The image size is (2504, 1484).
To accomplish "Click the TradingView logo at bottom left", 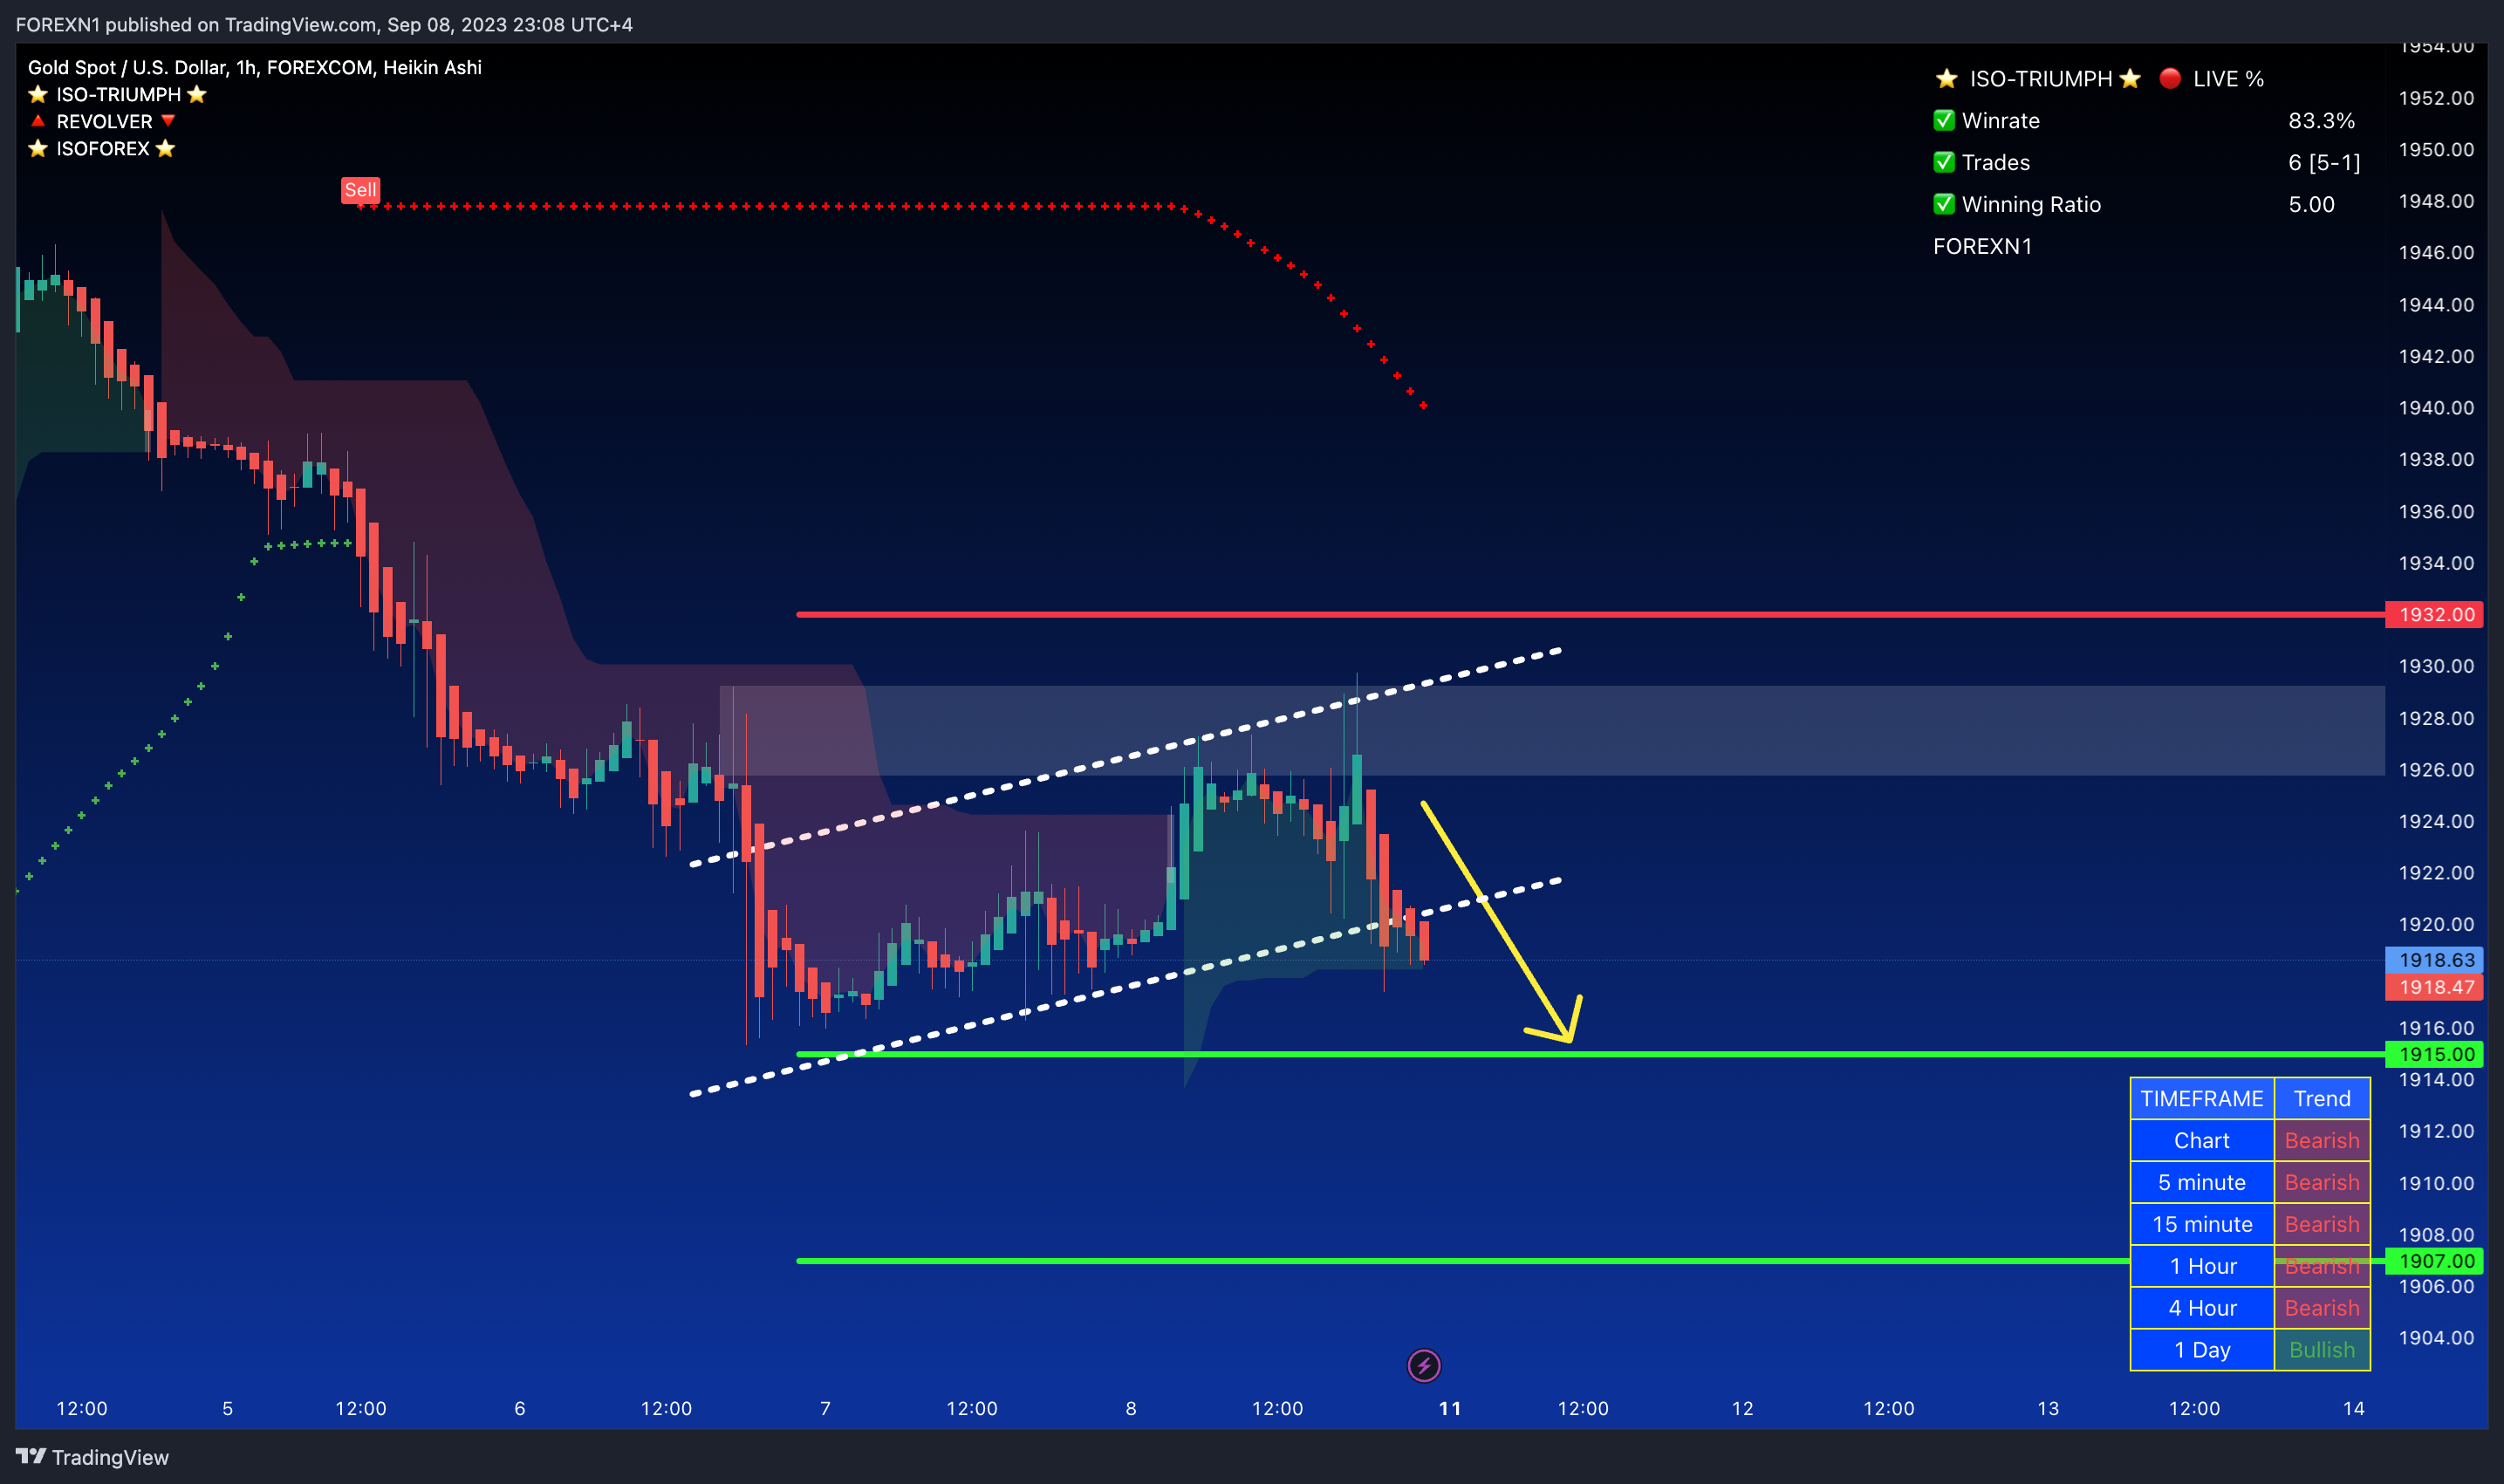I will coord(92,1456).
